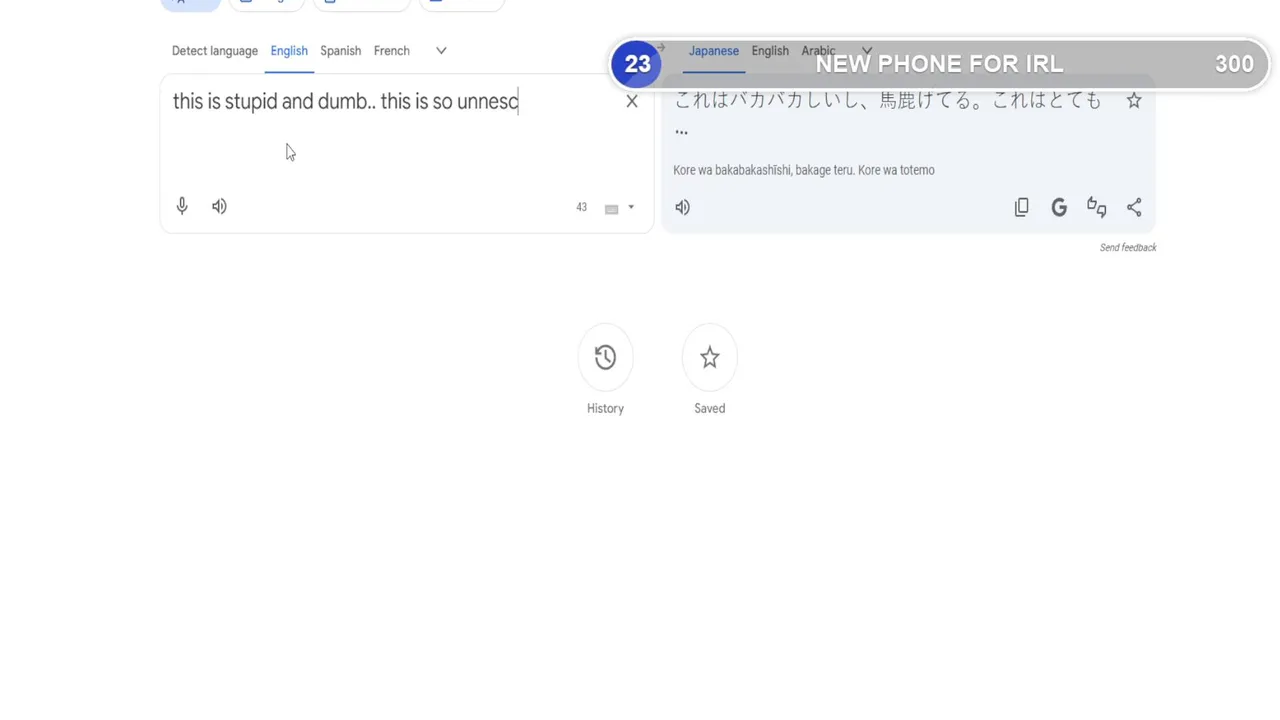Viewport: 1280px width, 720px height.
Task: Rate this translation icon
Action: click(1096, 207)
